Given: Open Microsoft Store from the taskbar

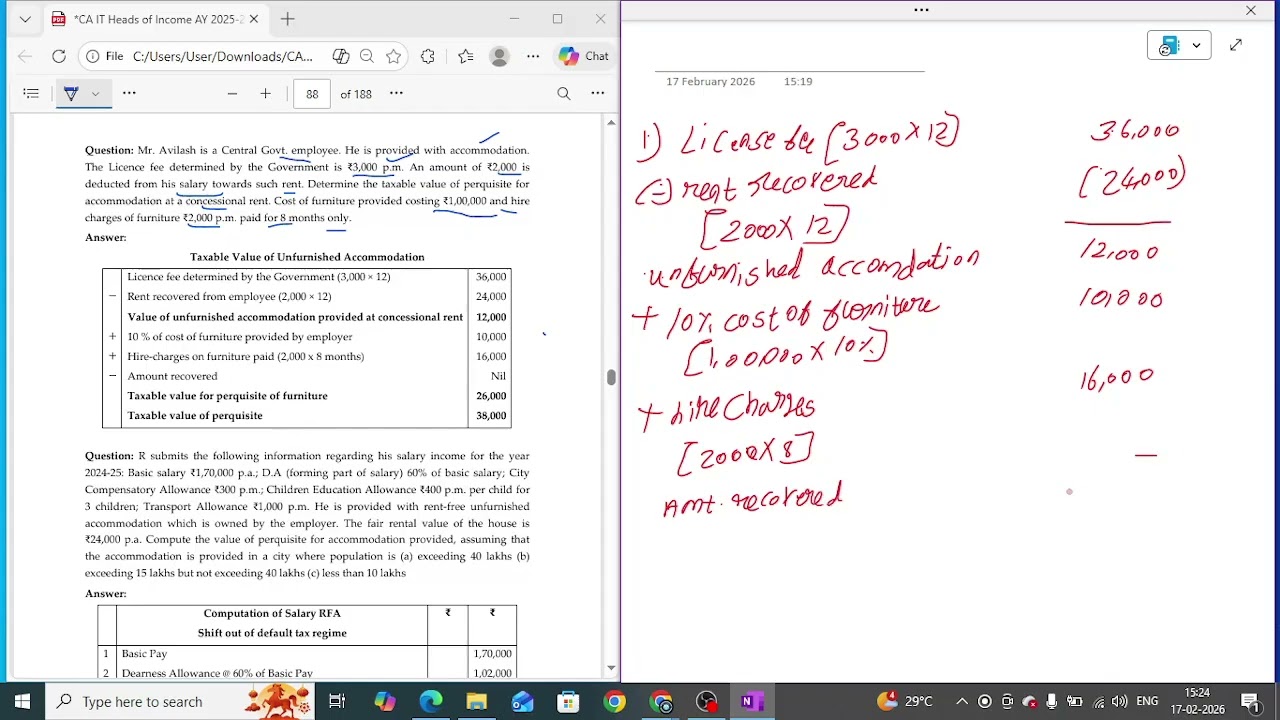Looking at the screenshot, I should tap(568, 702).
